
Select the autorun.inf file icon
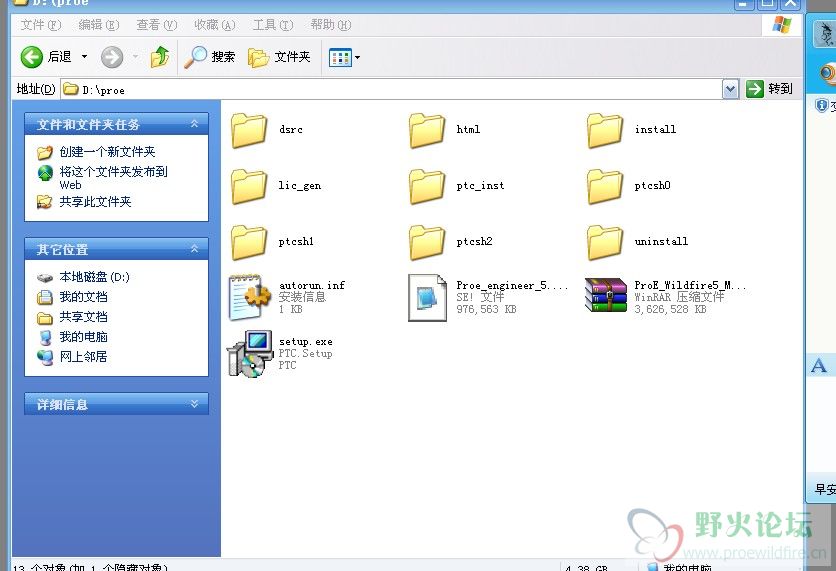[250, 297]
